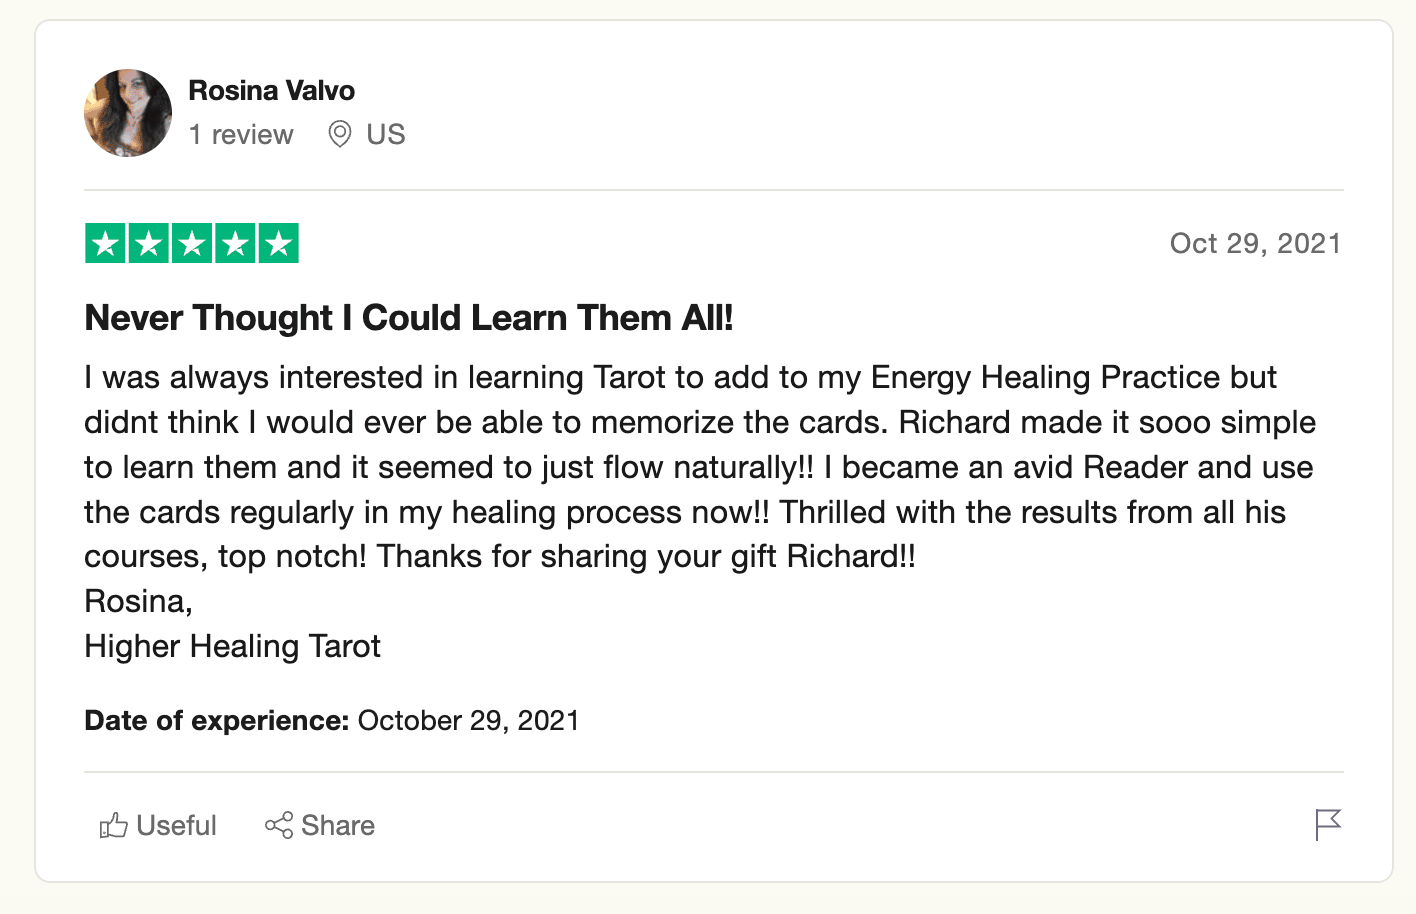Click the third green rating star

coord(192,243)
